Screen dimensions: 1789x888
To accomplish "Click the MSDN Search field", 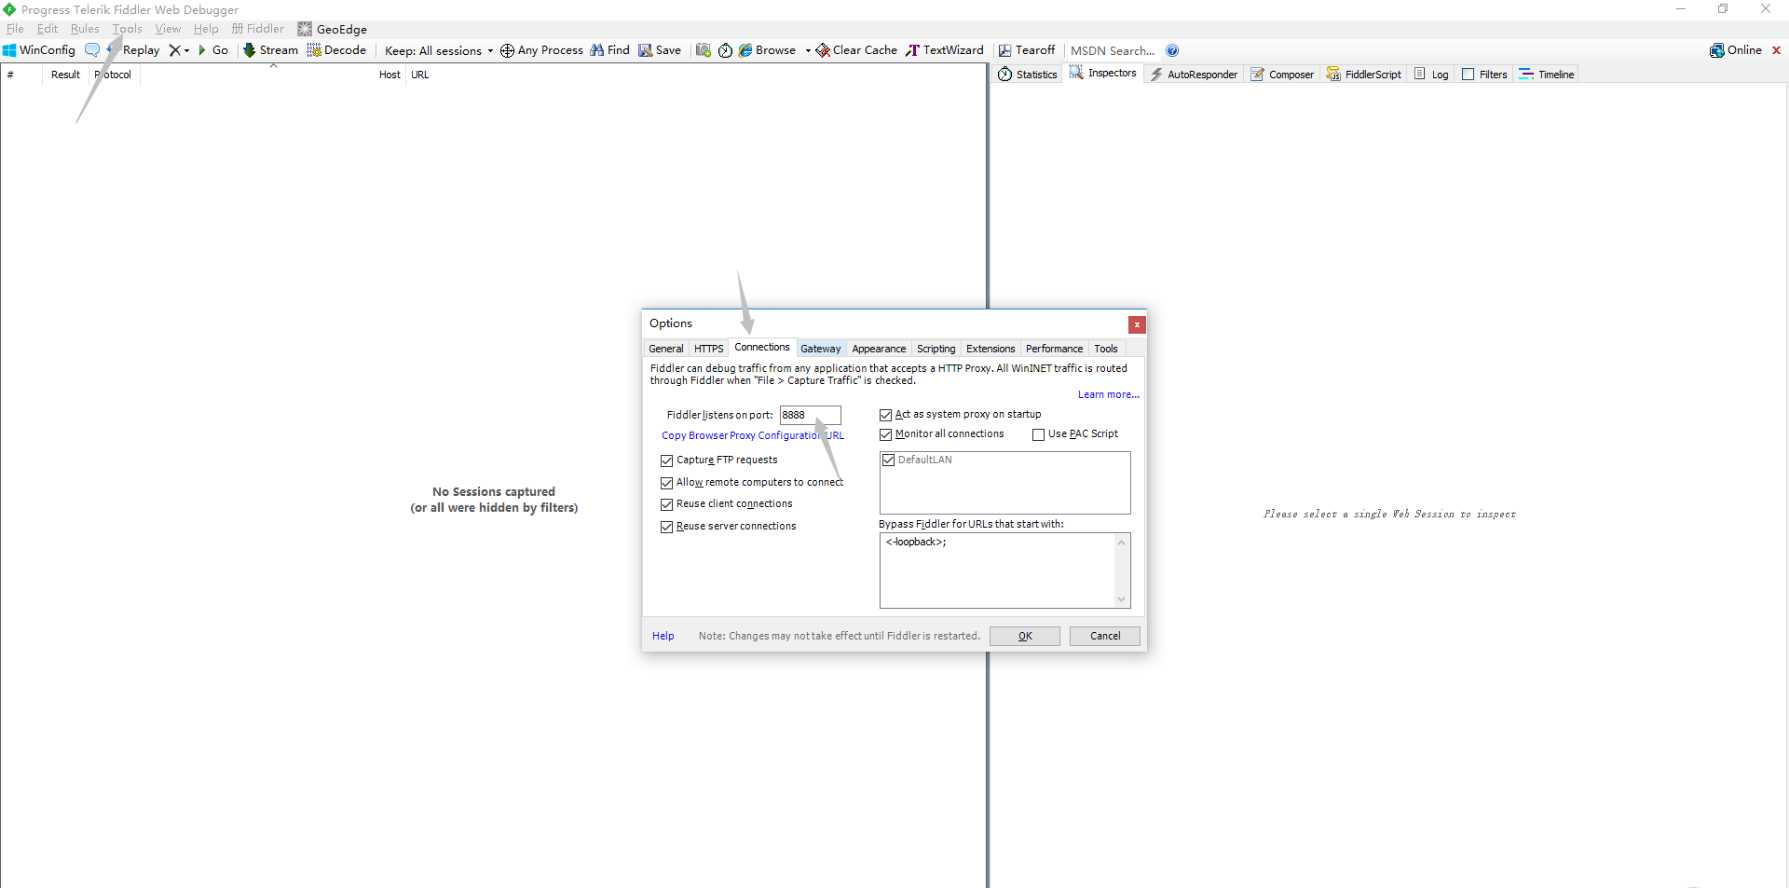I will coord(1113,50).
